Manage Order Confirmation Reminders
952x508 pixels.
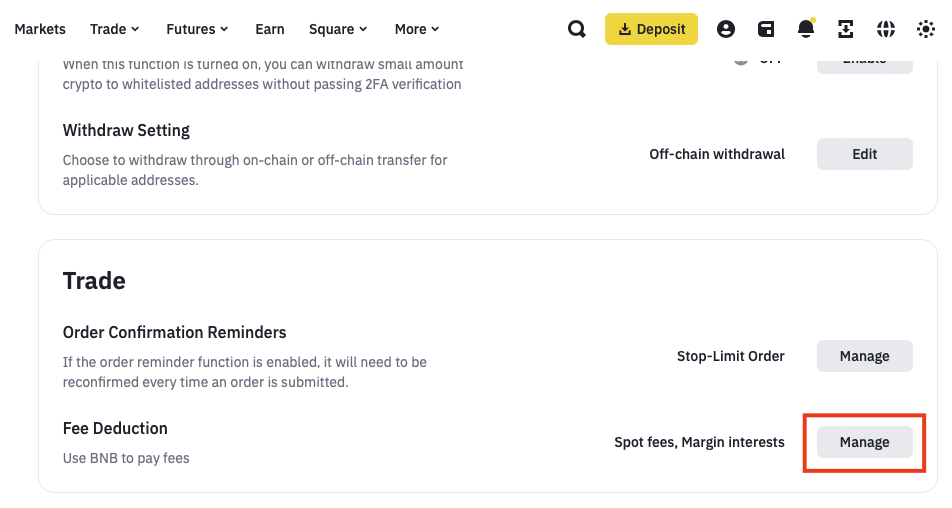[x=865, y=356]
